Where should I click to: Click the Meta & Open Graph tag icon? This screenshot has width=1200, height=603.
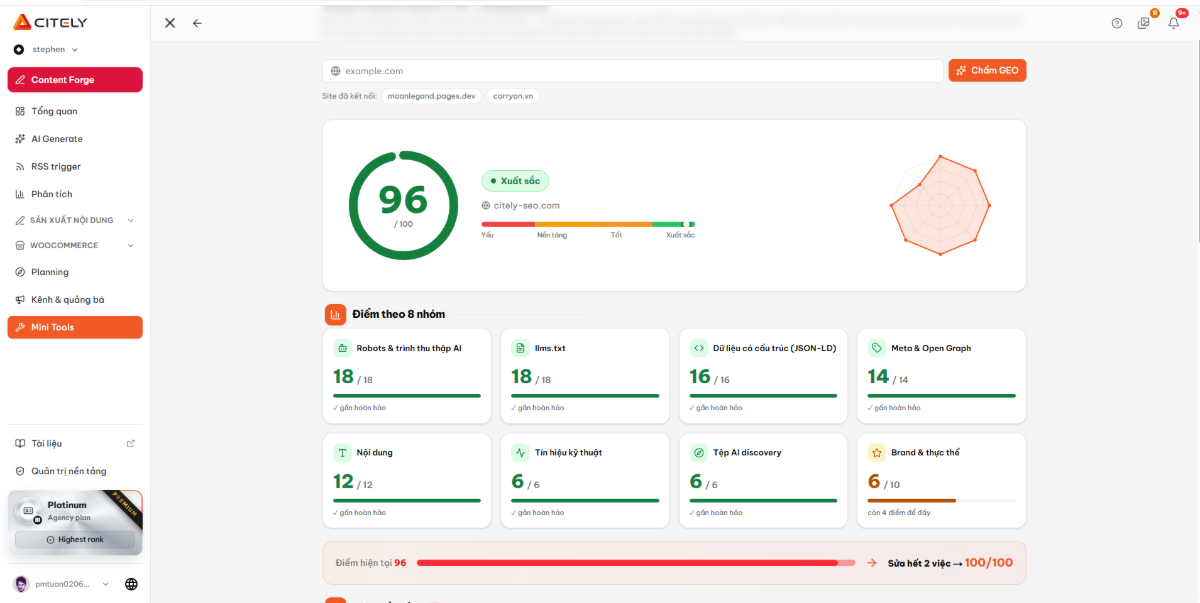click(x=876, y=348)
